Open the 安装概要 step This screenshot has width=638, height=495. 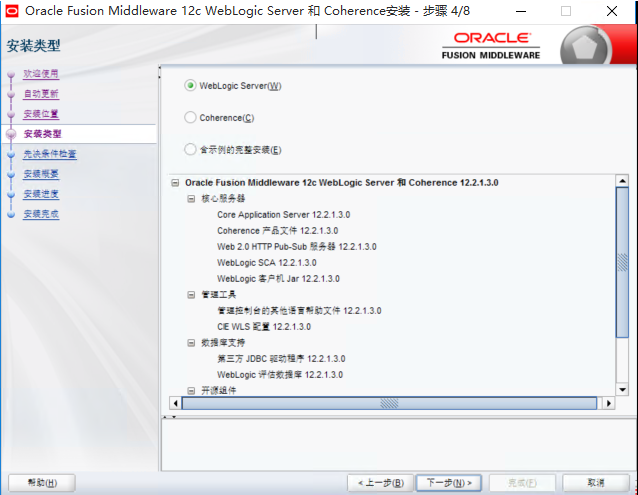41,174
